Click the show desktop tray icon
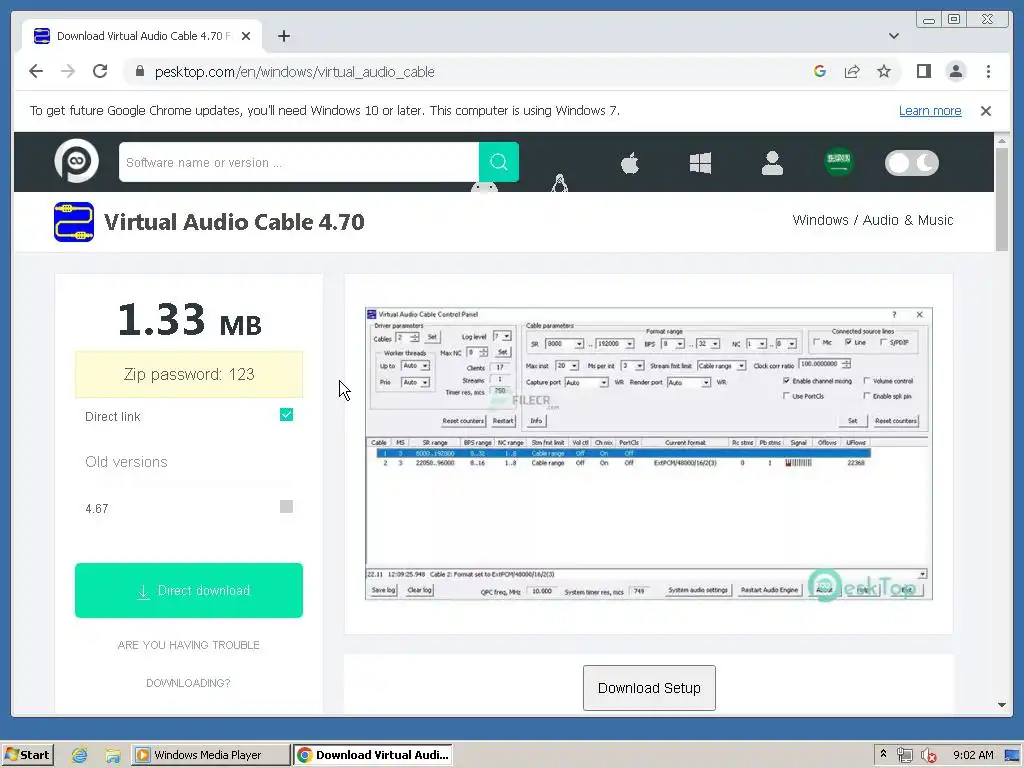Image resolution: width=1024 pixels, height=768 pixels. tap(1012, 755)
